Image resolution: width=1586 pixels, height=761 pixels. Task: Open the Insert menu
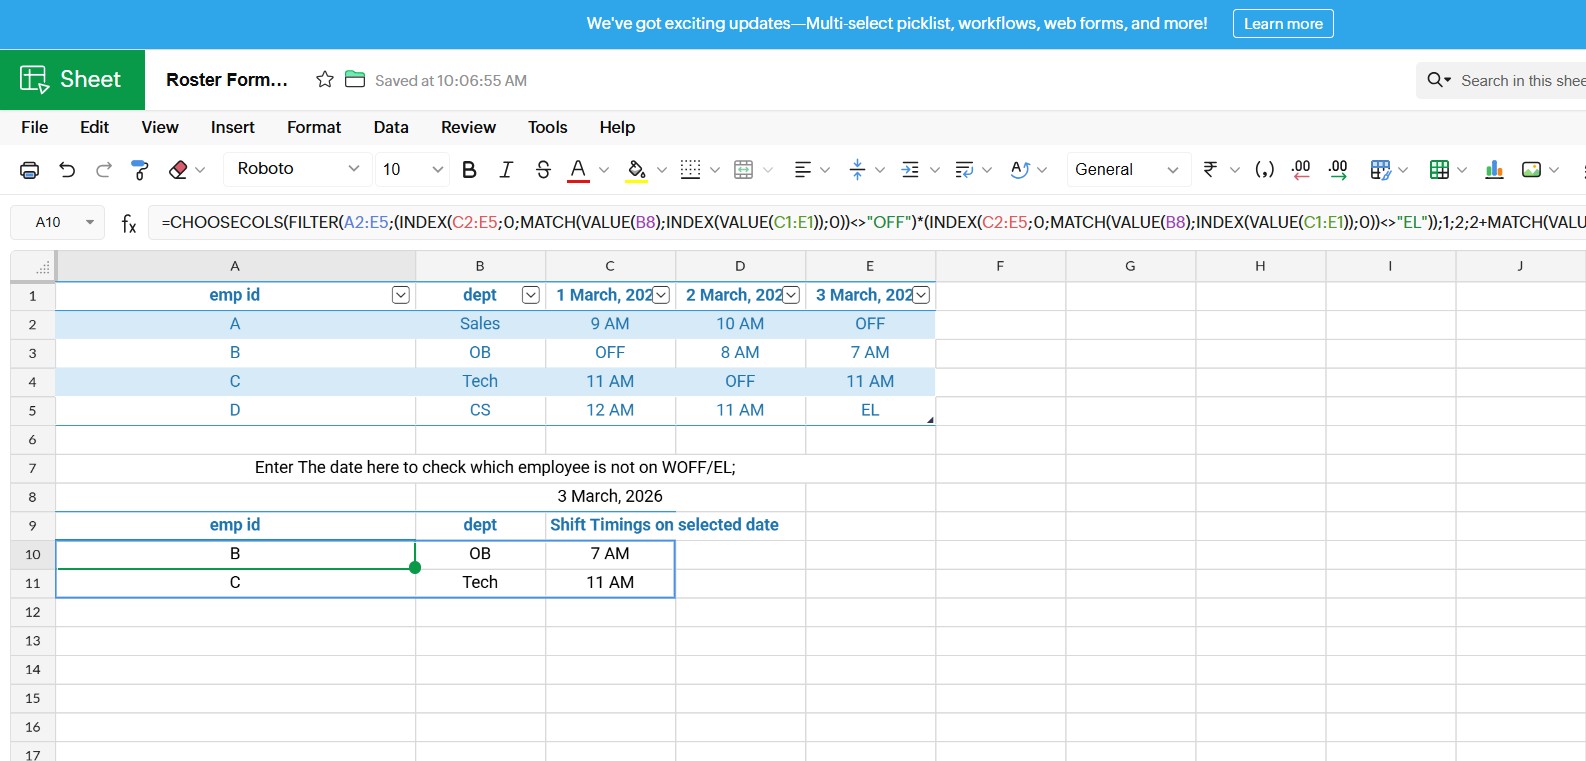click(232, 127)
